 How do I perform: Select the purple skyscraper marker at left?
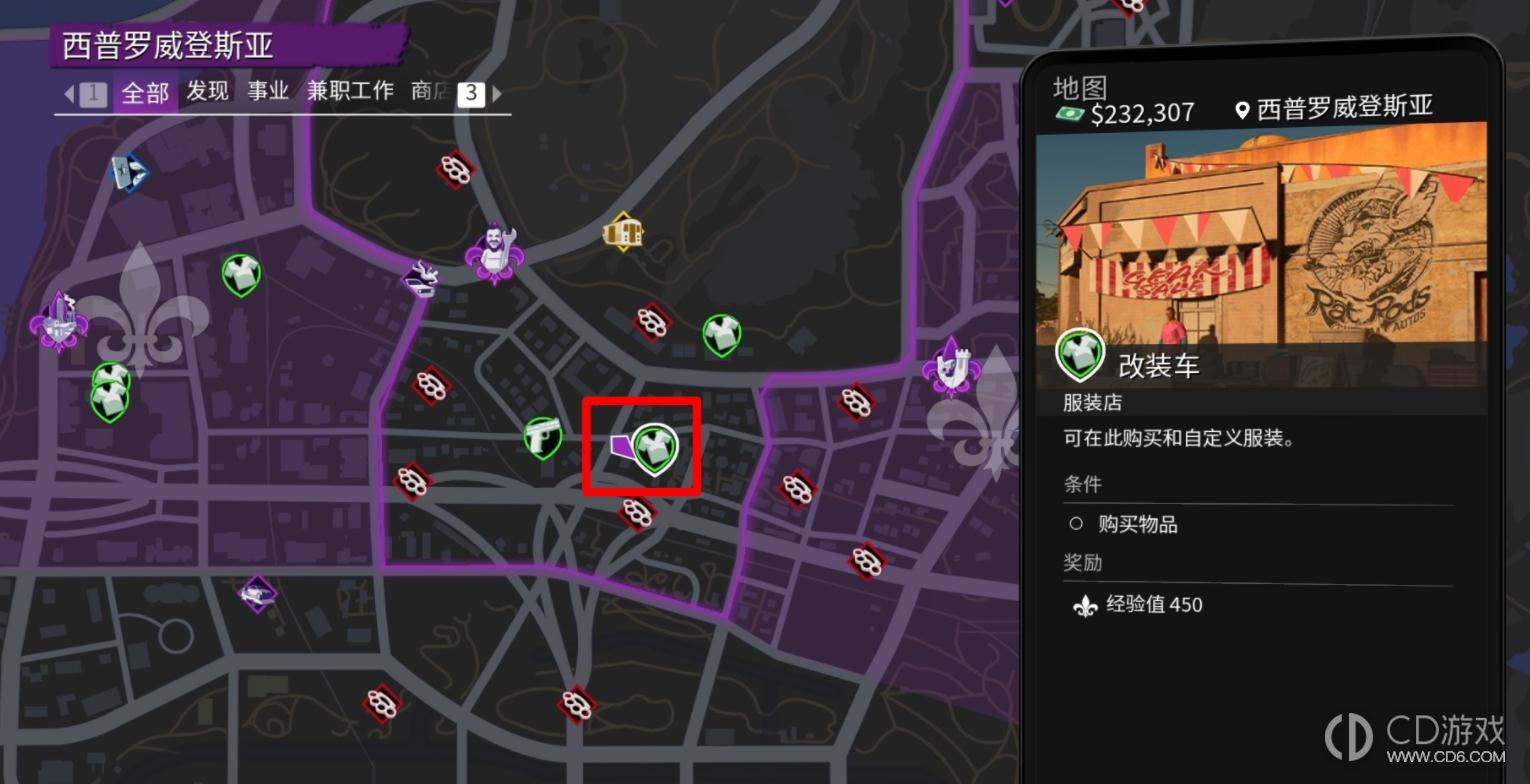coord(58,320)
